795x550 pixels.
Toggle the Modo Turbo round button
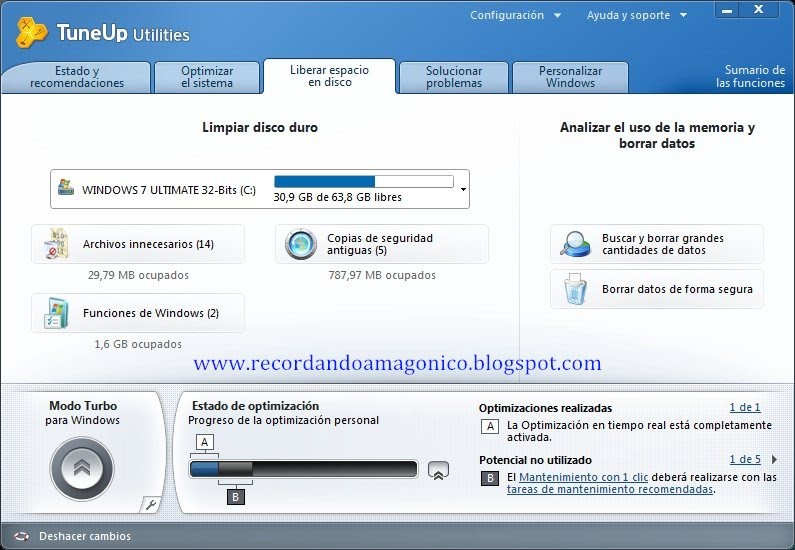[x=82, y=468]
